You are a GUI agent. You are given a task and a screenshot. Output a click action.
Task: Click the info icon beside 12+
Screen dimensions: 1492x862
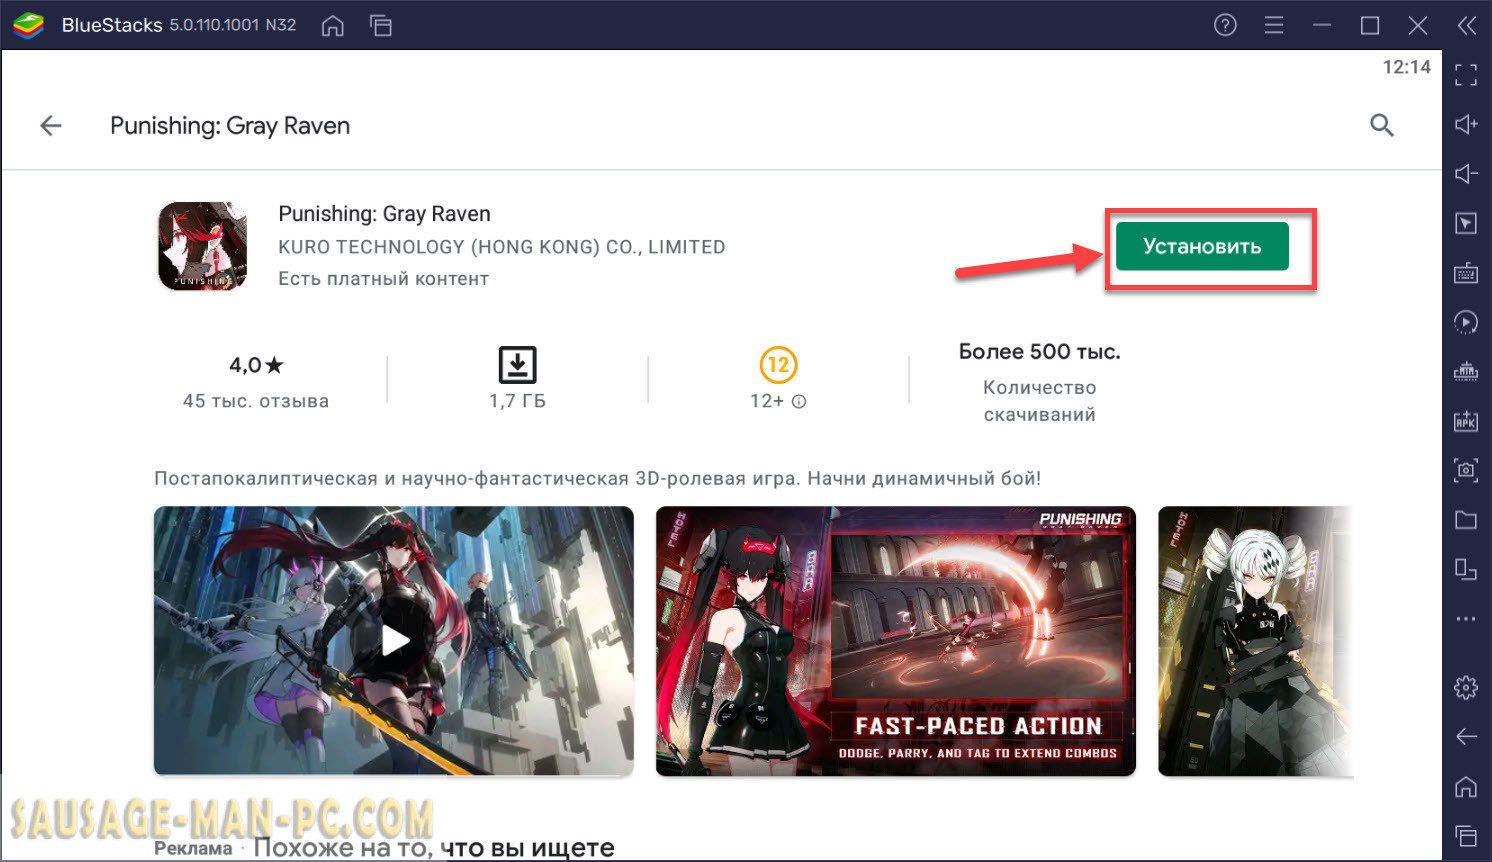click(x=799, y=401)
